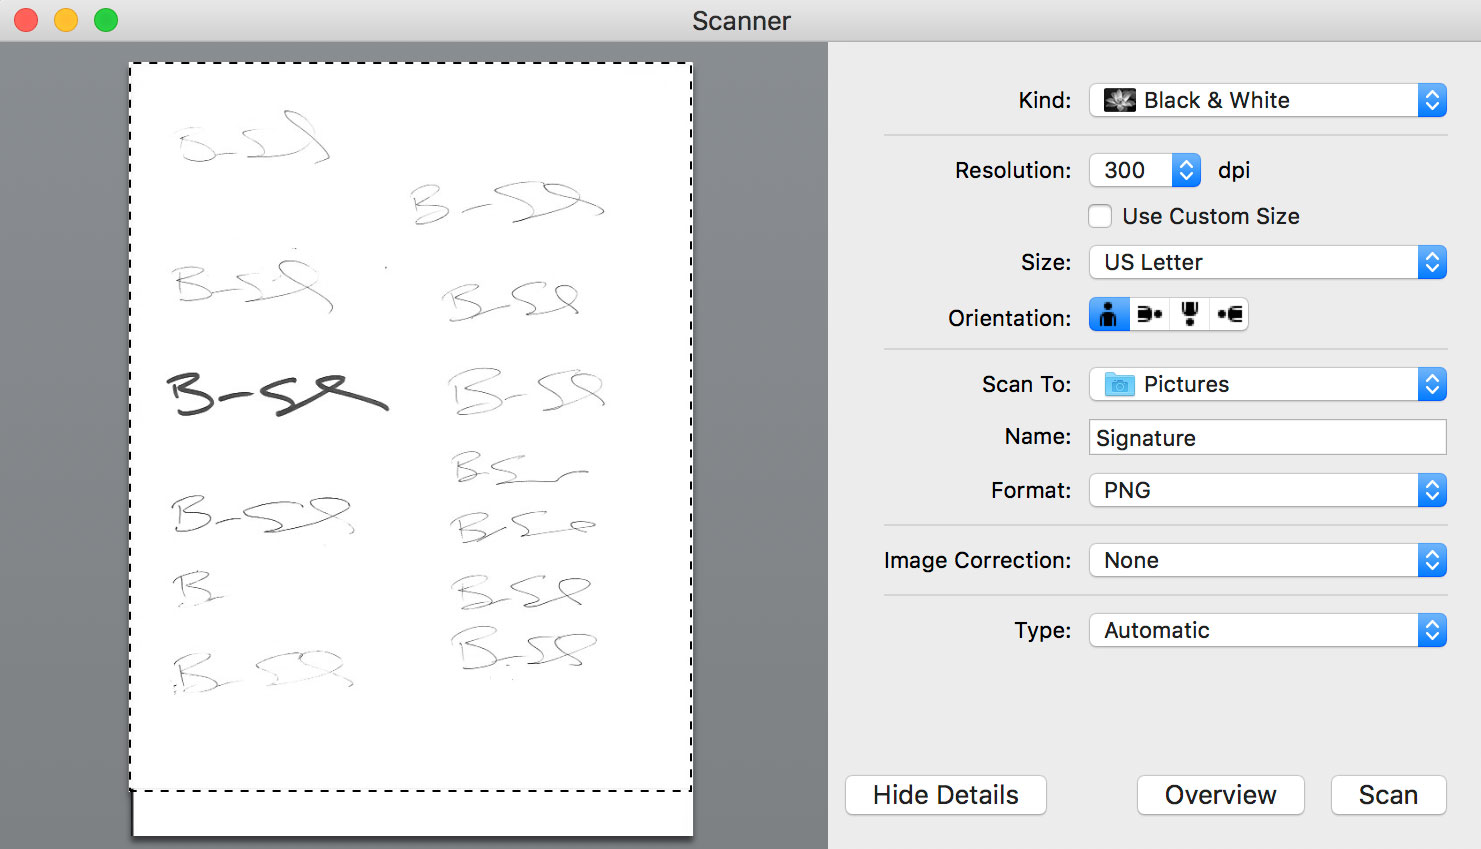Viewport: 1481px width, 849px height.
Task: Expand the Resolution dpi combo box
Action: coord(1185,170)
